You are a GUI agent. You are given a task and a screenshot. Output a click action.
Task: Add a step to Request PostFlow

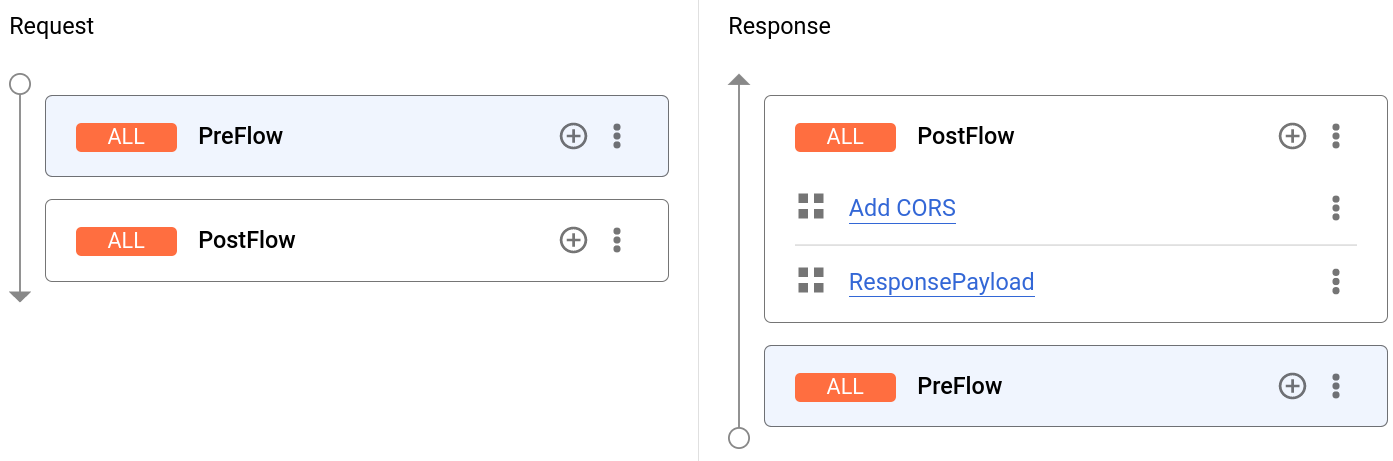[573, 240]
